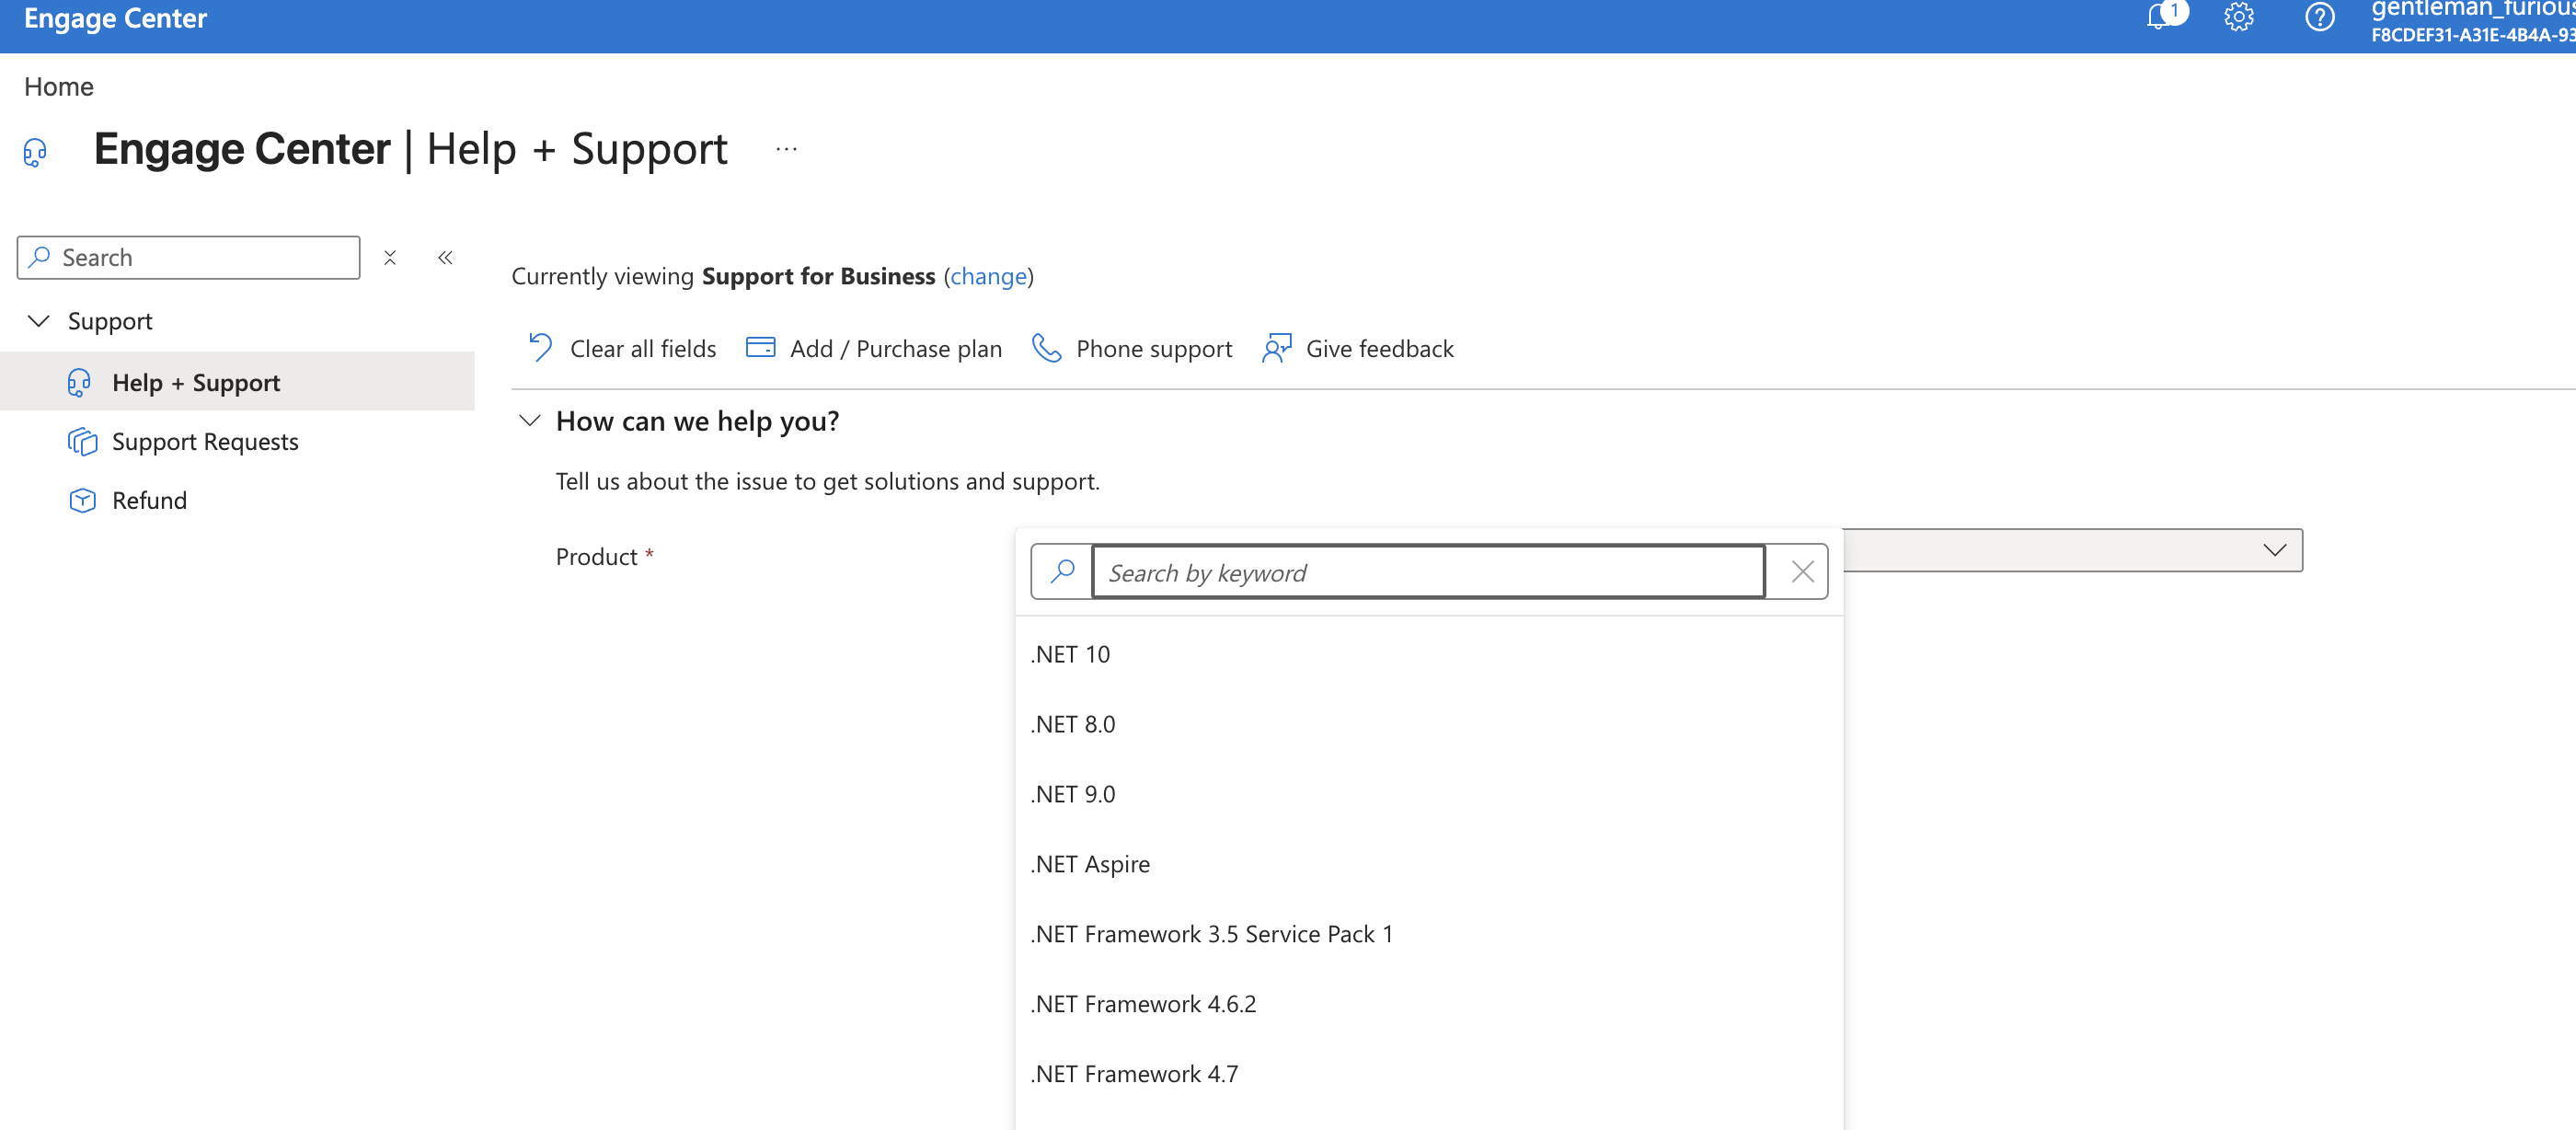Choose .NET 8.0 from the product list
Screen dimensions: 2576x1130
[x=1429, y=724]
